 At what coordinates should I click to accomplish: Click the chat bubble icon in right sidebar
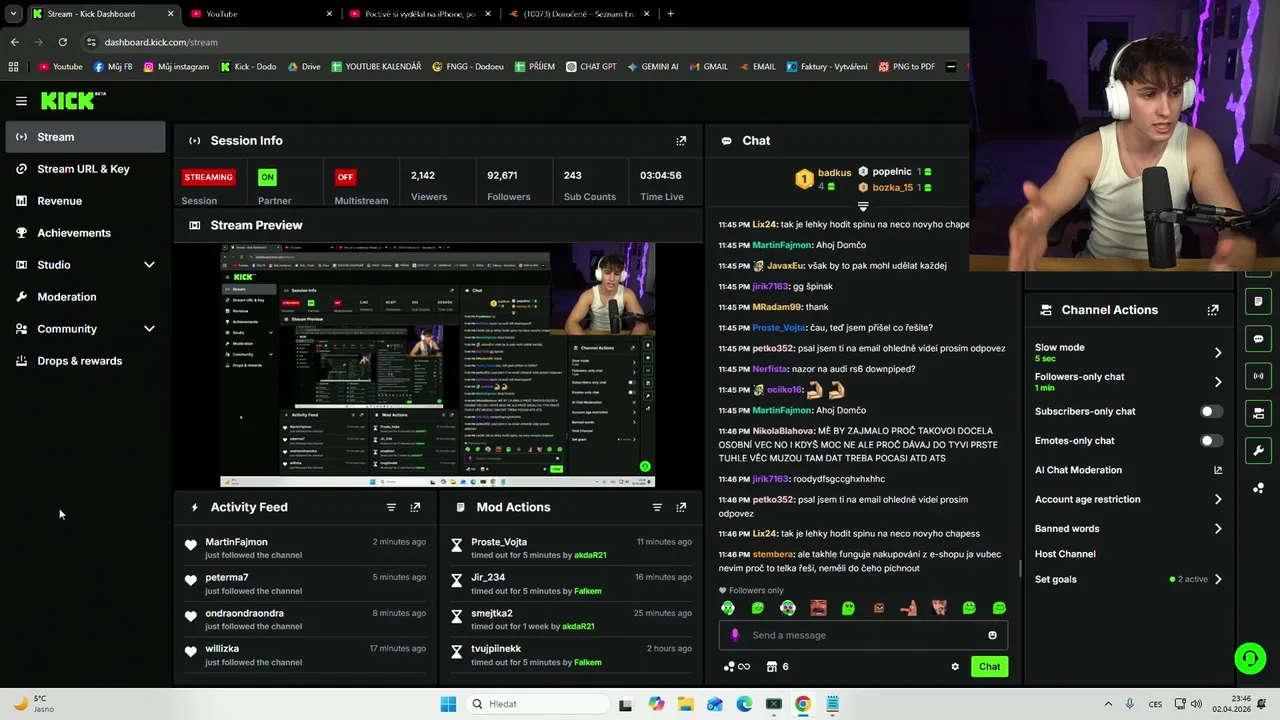click(1258, 339)
